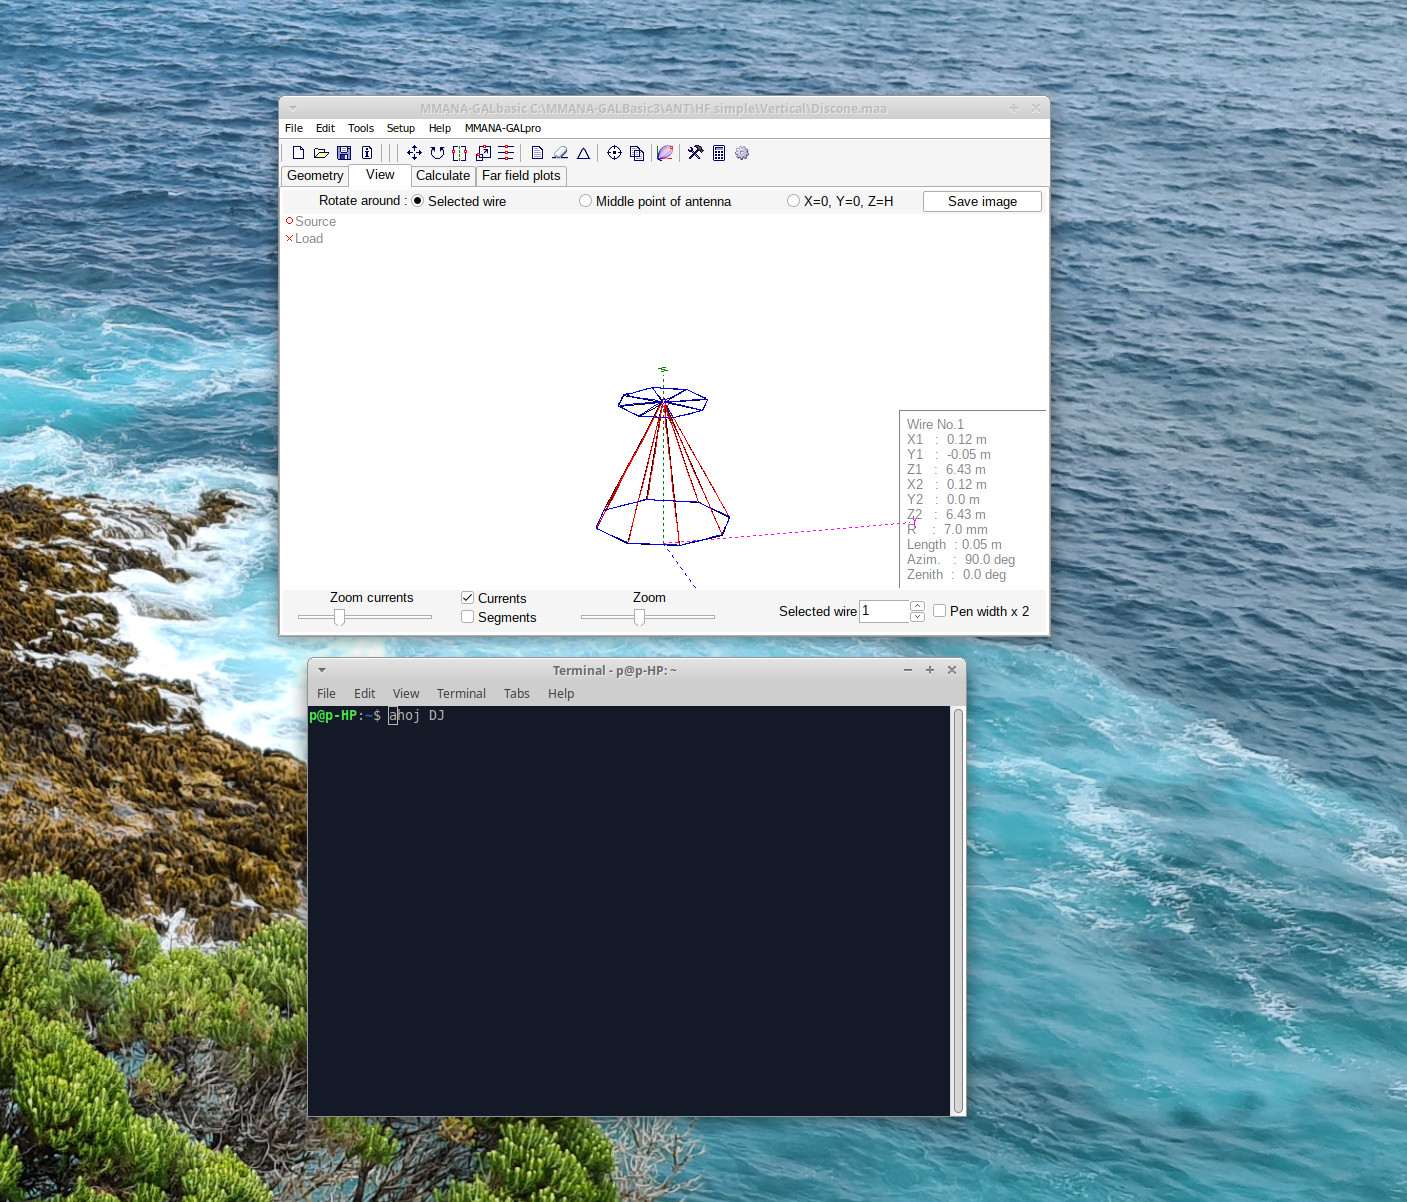Uncheck the Currents checkbox
1407x1202 pixels.
point(467,598)
